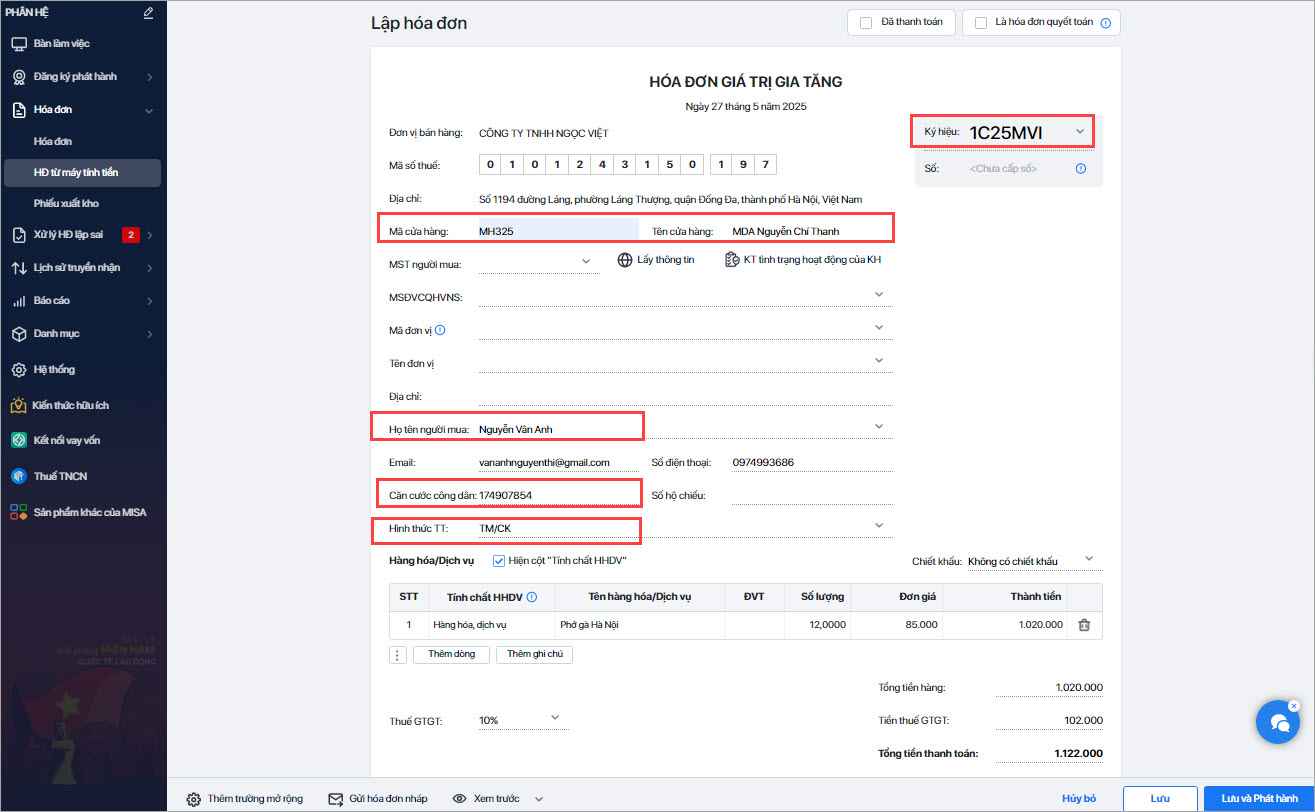Screen dimensions: 1315x812
Task: Click the Email input field
Action: [x=558, y=463]
